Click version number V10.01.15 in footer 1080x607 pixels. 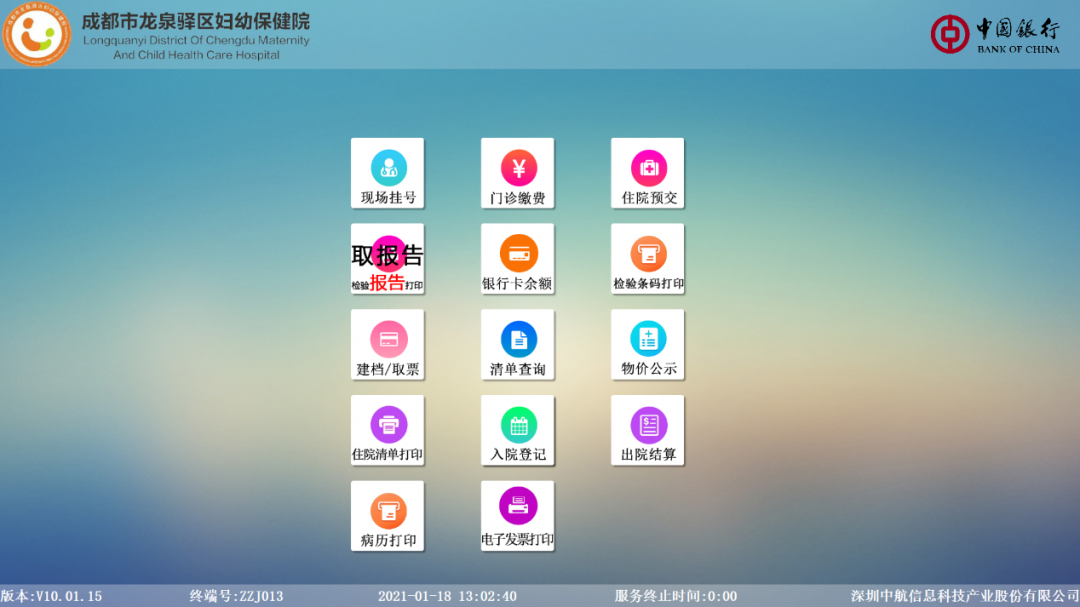(52, 596)
